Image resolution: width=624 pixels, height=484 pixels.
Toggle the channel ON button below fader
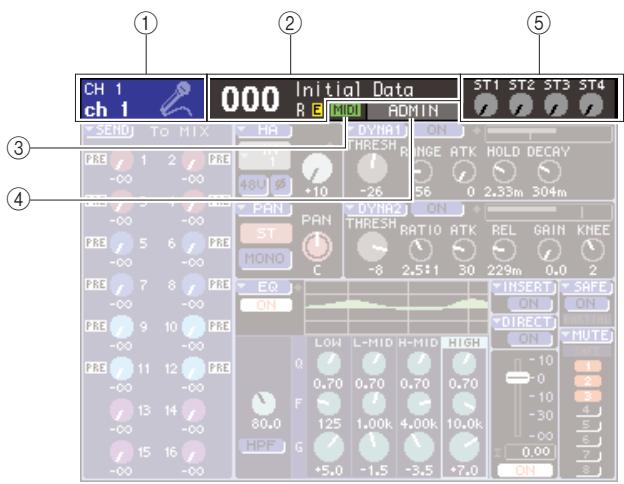(x=525, y=470)
